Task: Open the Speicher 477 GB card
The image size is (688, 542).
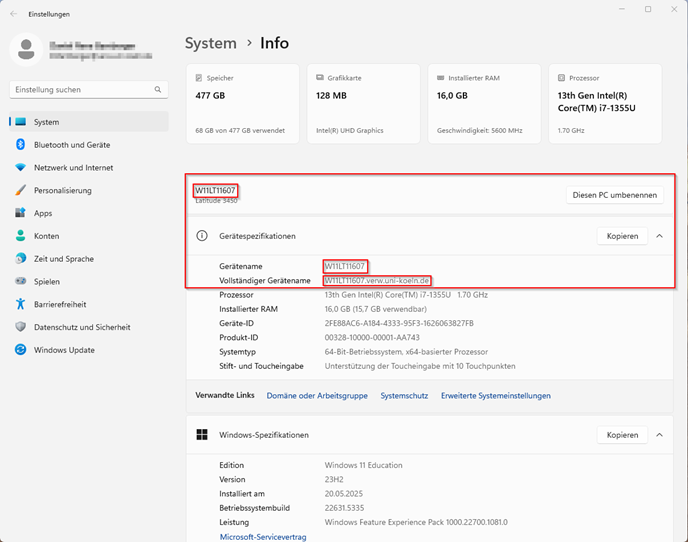Action: tap(243, 104)
